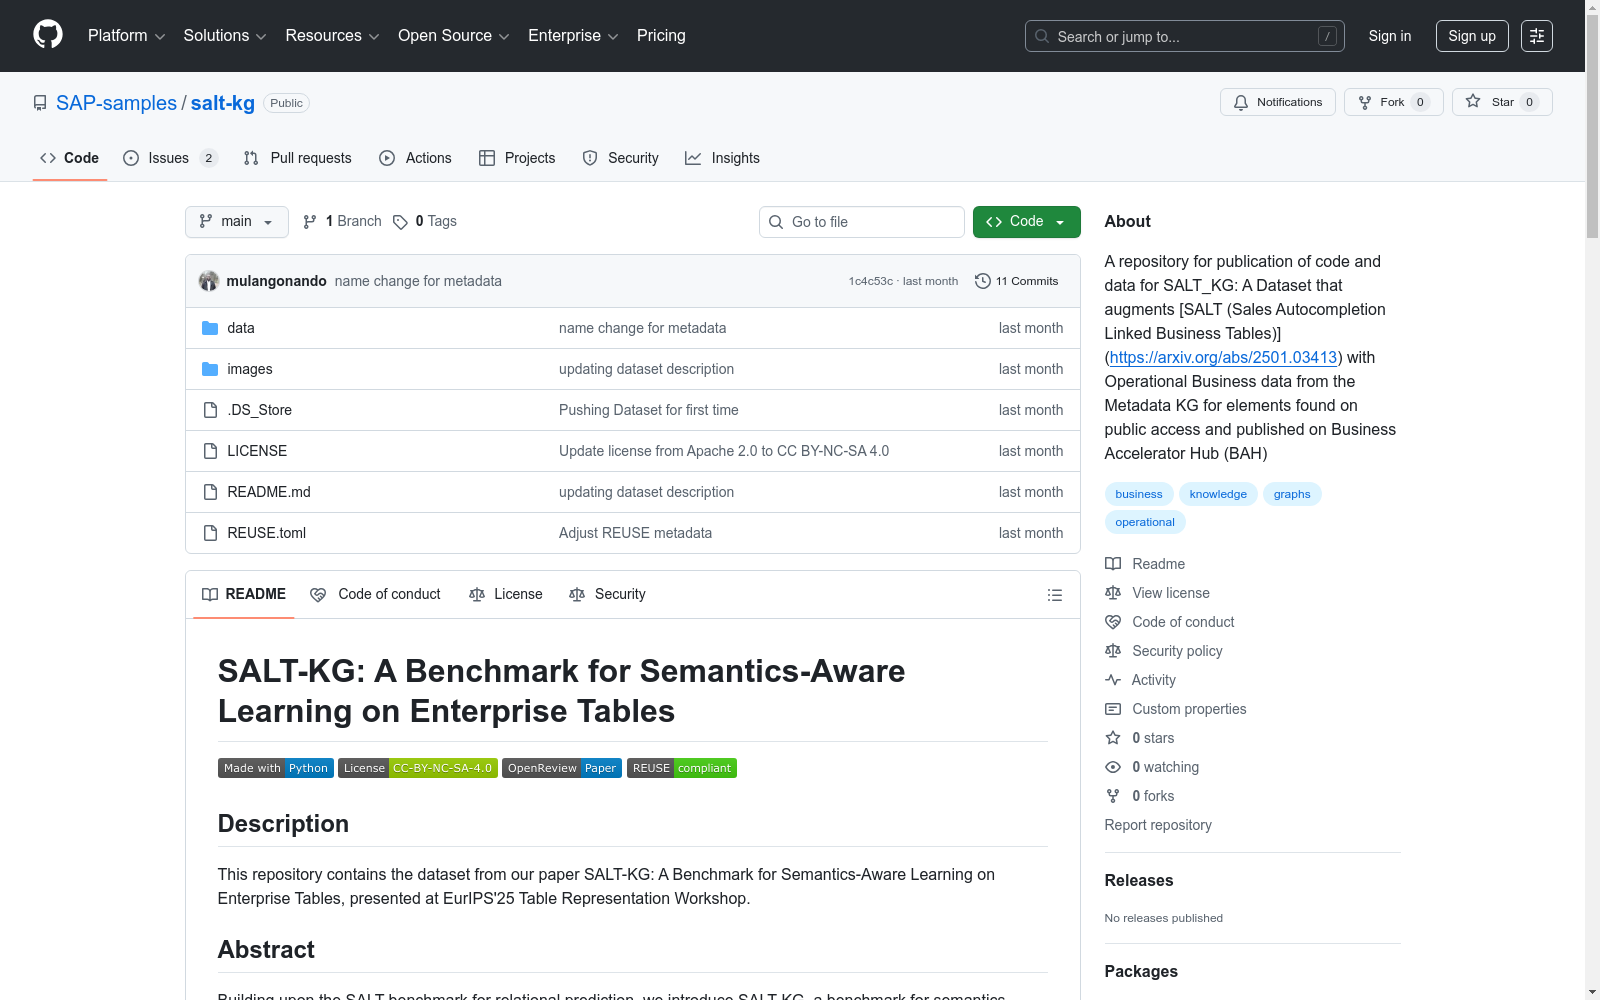Select the Code of conduct tab in README panel
Image resolution: width=1600 pixels, height=1000 pixels.
click(x=375, y=594)
